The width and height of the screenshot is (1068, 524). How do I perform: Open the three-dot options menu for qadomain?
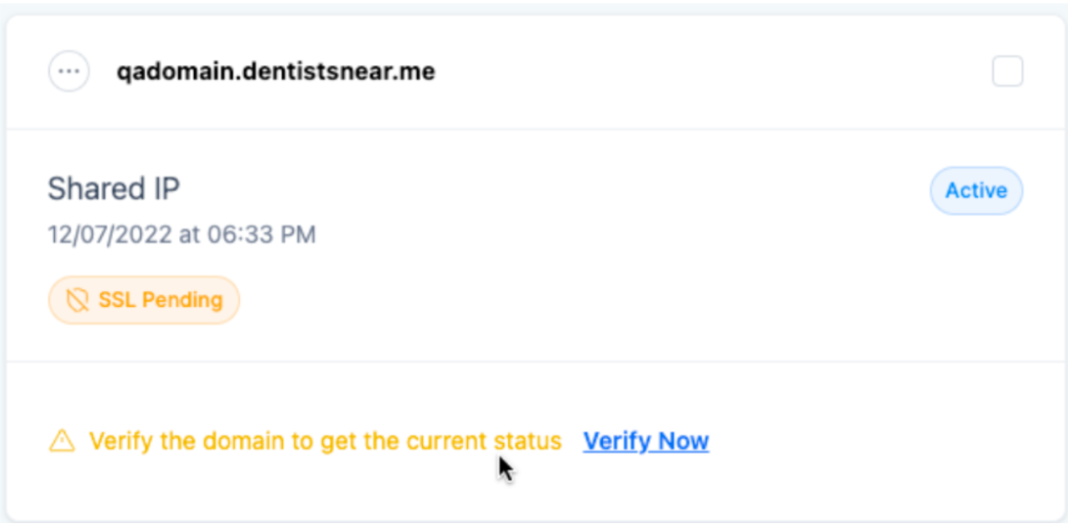pyautogui.click(x=68, y=72)
